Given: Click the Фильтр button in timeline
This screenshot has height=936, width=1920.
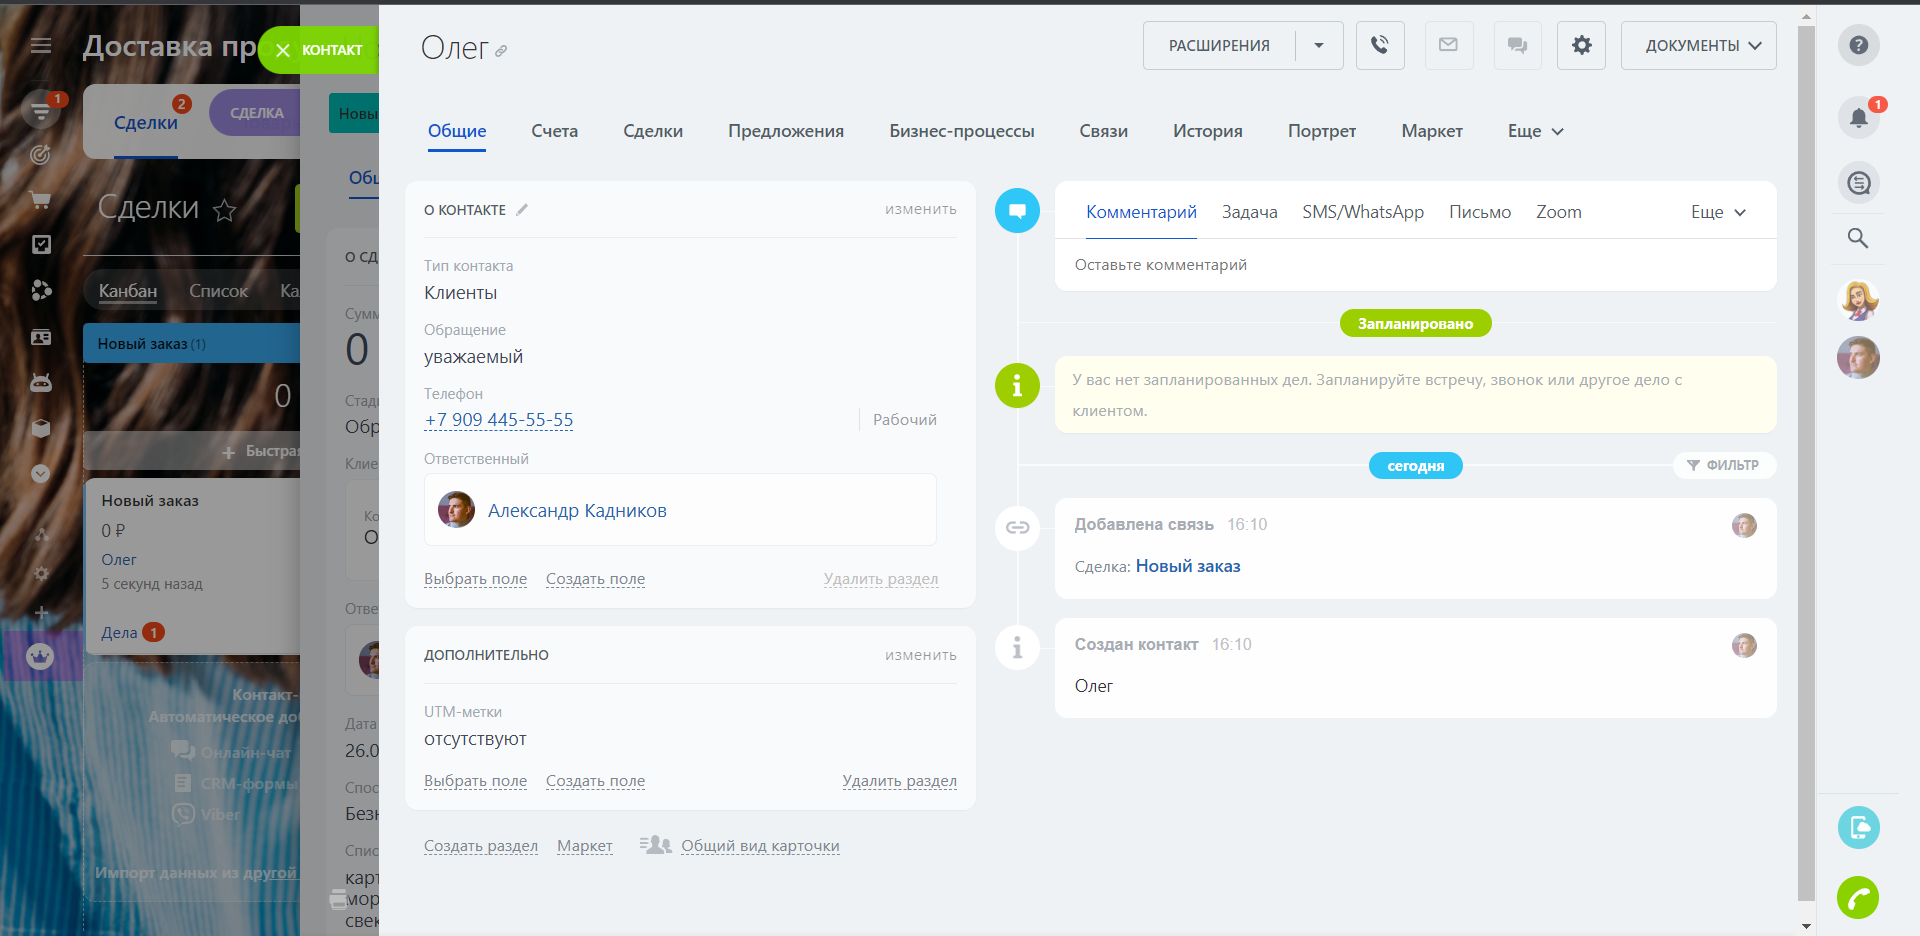Looking at the screenshot, I should point(1723,465).
